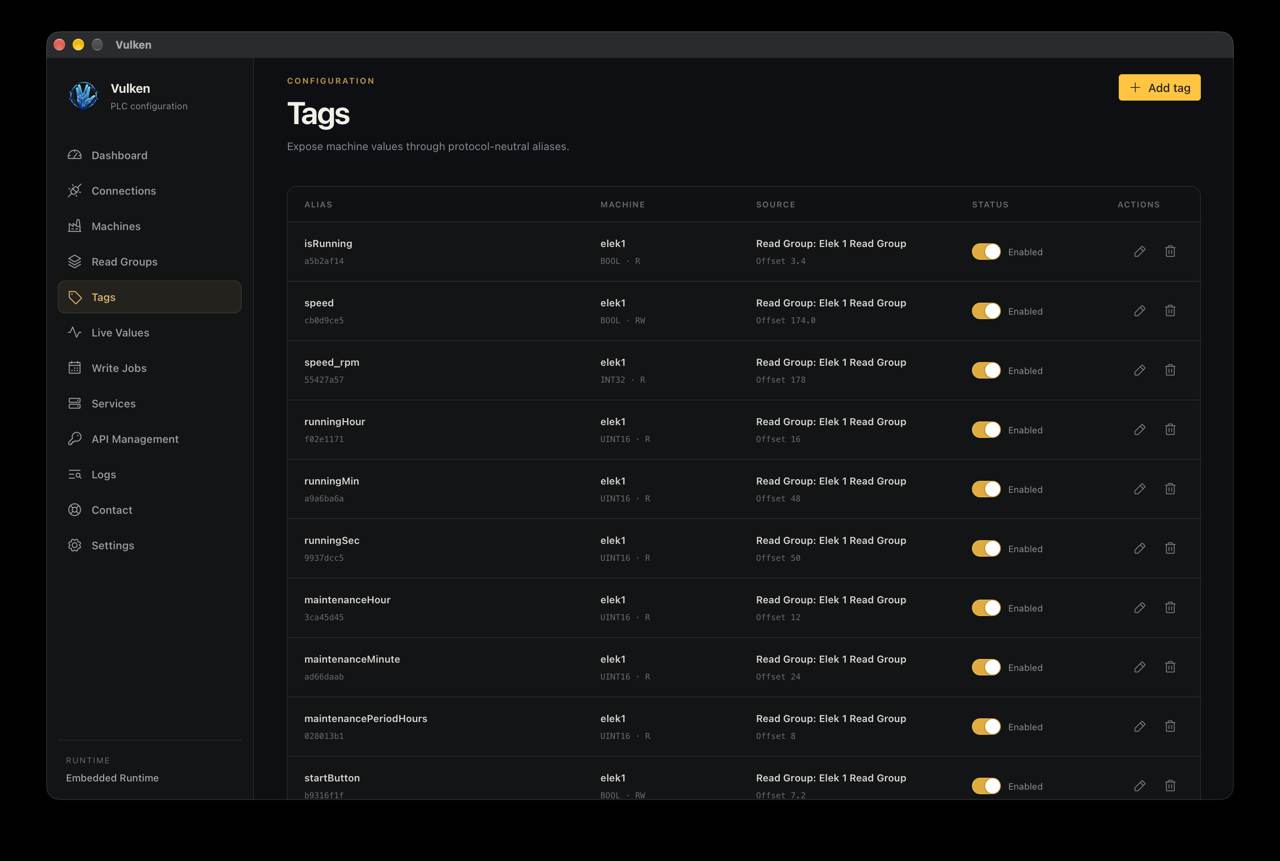This screenshot has width=1280, height=861.
Task: Open the Machines section
Action: point(149,226)
